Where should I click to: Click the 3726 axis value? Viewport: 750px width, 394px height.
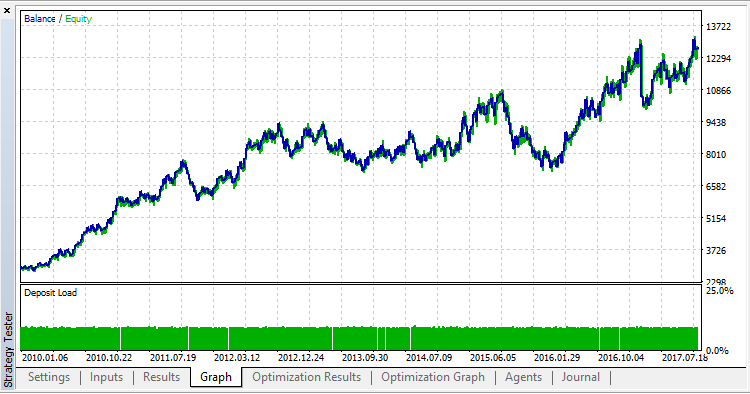pyautogui.click(x=716, y=251)
